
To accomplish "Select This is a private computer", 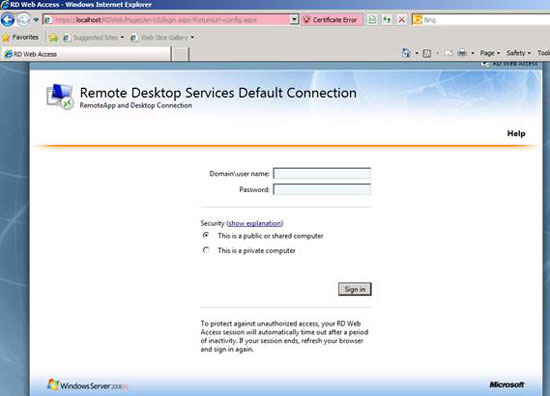I will pos(206,250).
